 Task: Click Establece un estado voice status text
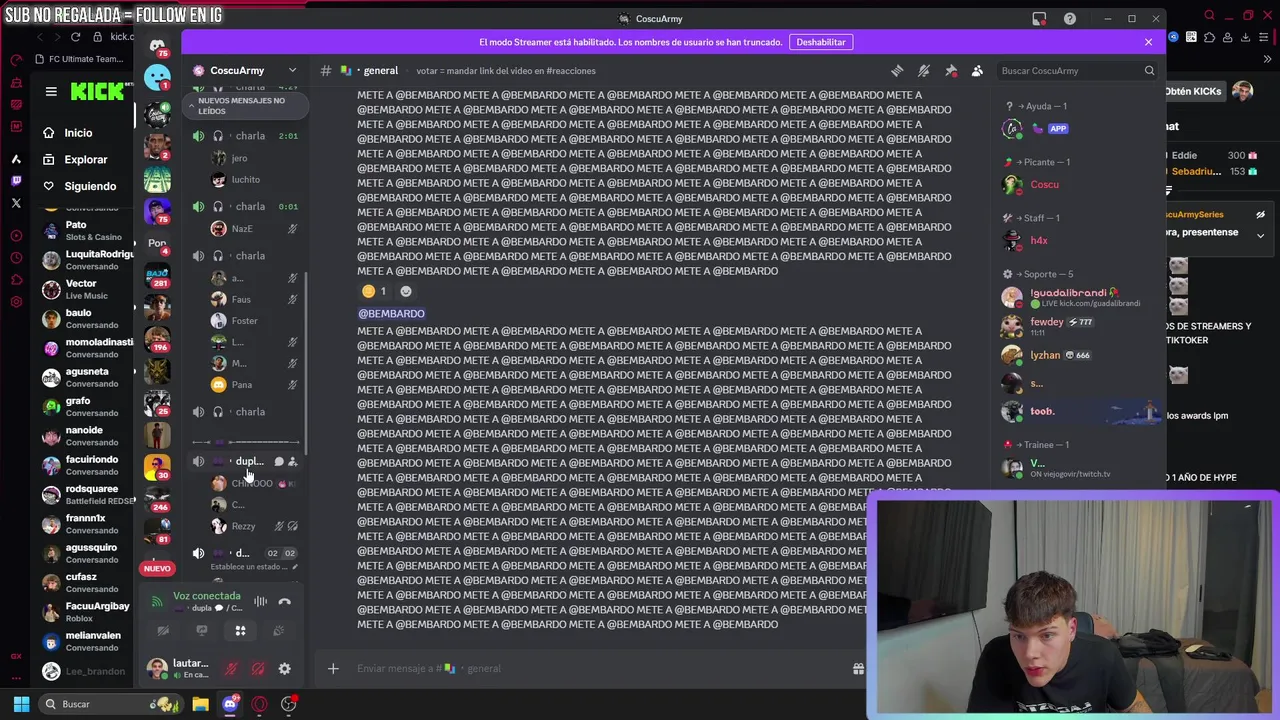[x=250, y=567]
